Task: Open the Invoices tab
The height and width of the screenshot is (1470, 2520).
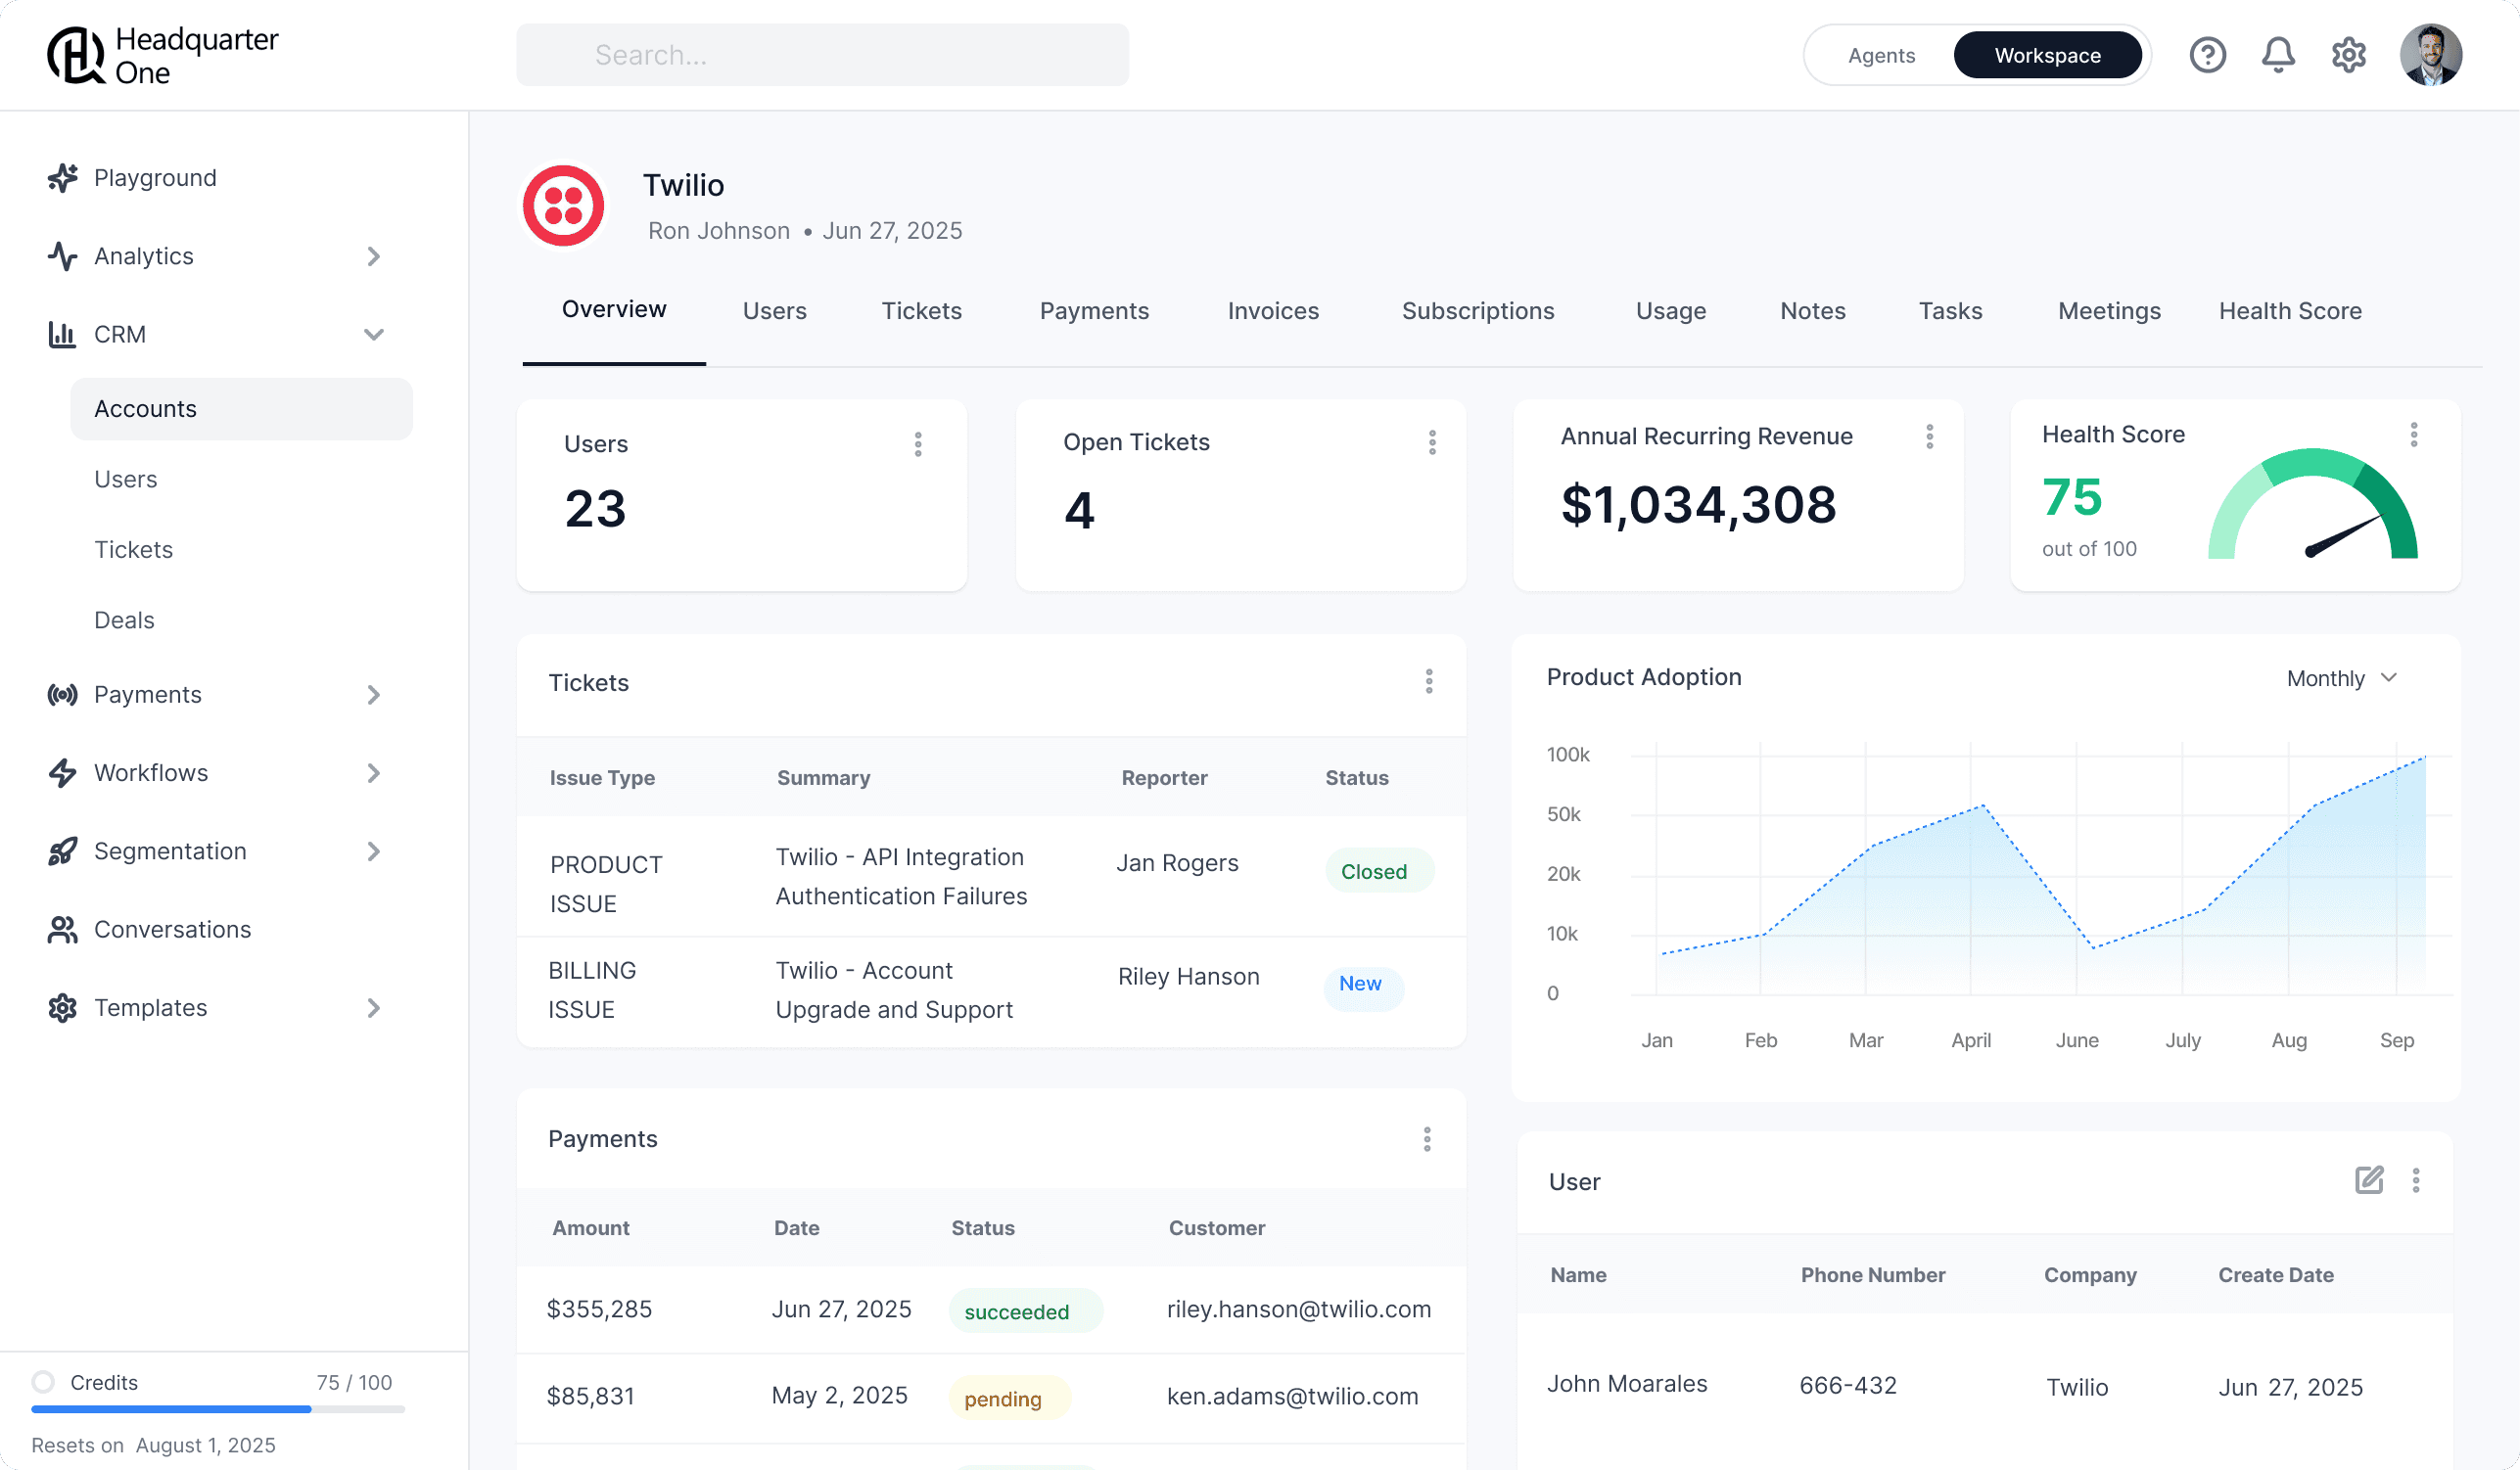Action: pyautogui.click(x=1273, y=311)
